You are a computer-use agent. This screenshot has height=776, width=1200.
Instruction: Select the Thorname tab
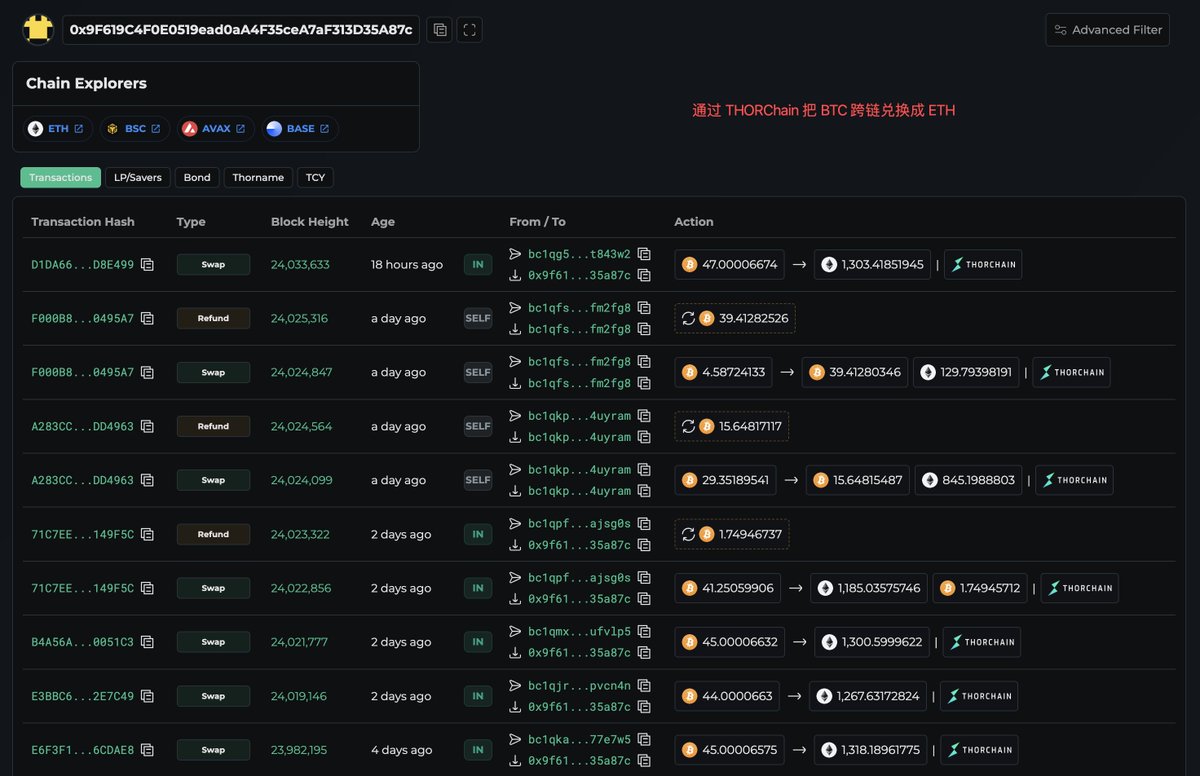[258, 177]
